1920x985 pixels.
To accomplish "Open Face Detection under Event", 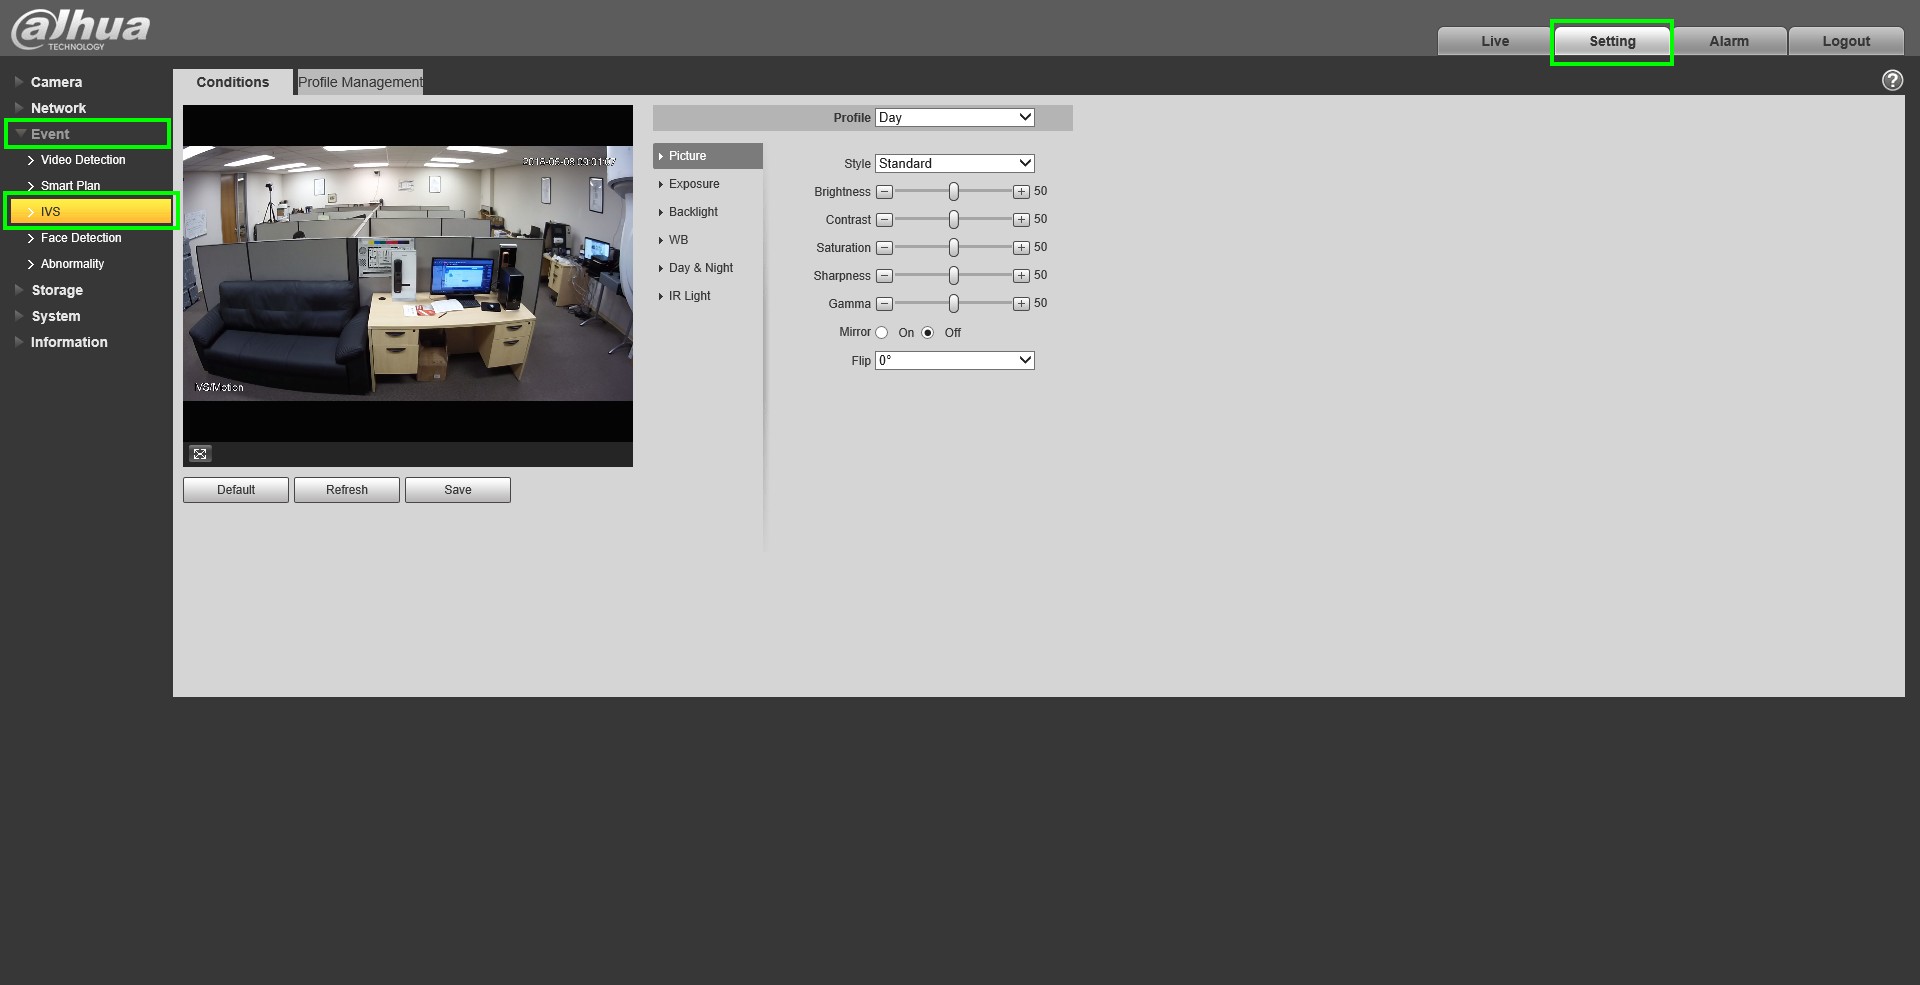I will [81, 238].
